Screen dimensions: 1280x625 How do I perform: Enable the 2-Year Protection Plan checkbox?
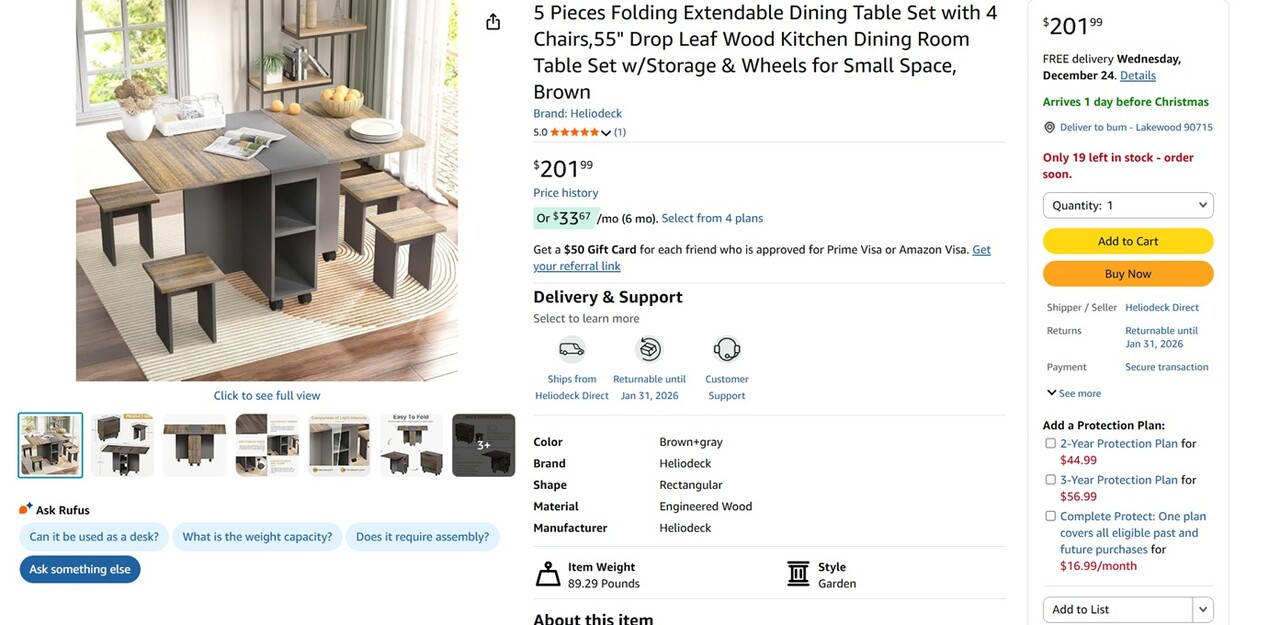tap(1050, 443)
